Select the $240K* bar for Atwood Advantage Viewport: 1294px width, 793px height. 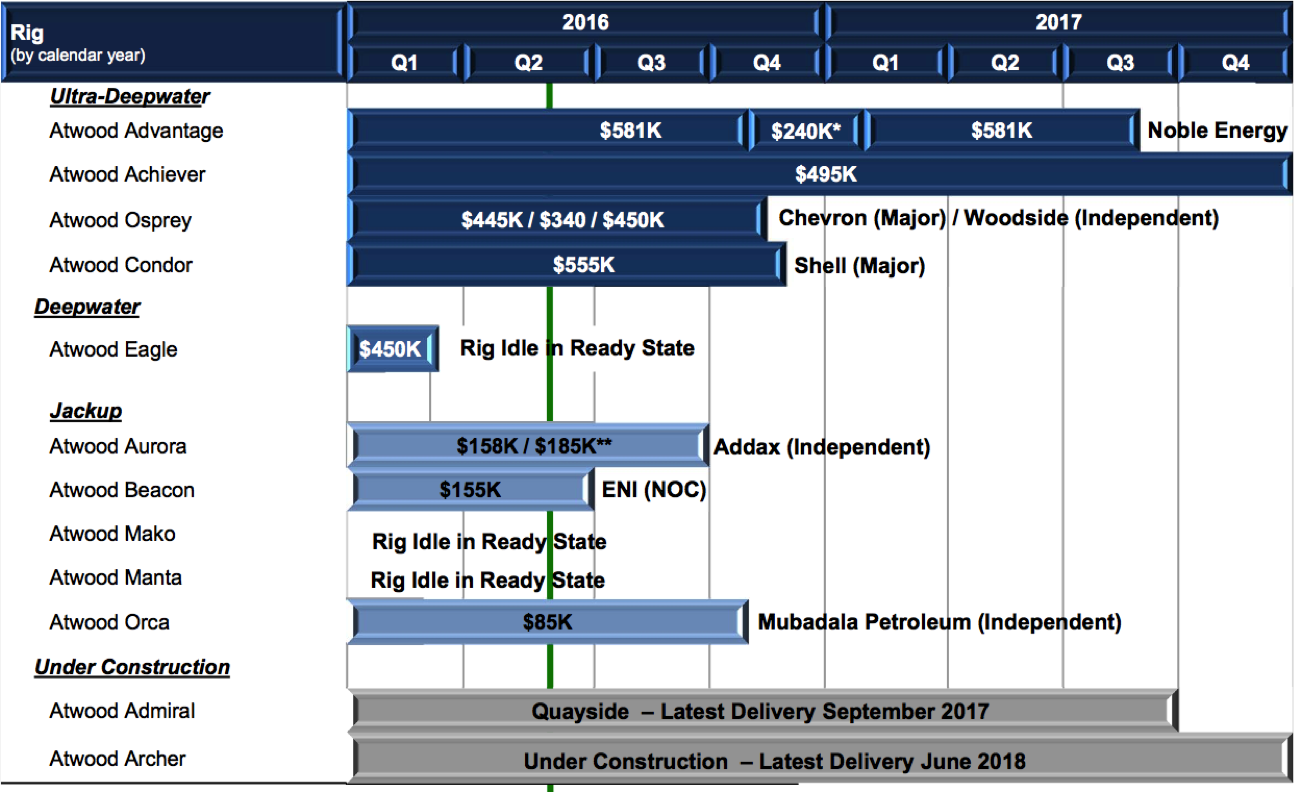tap(805, 131)
